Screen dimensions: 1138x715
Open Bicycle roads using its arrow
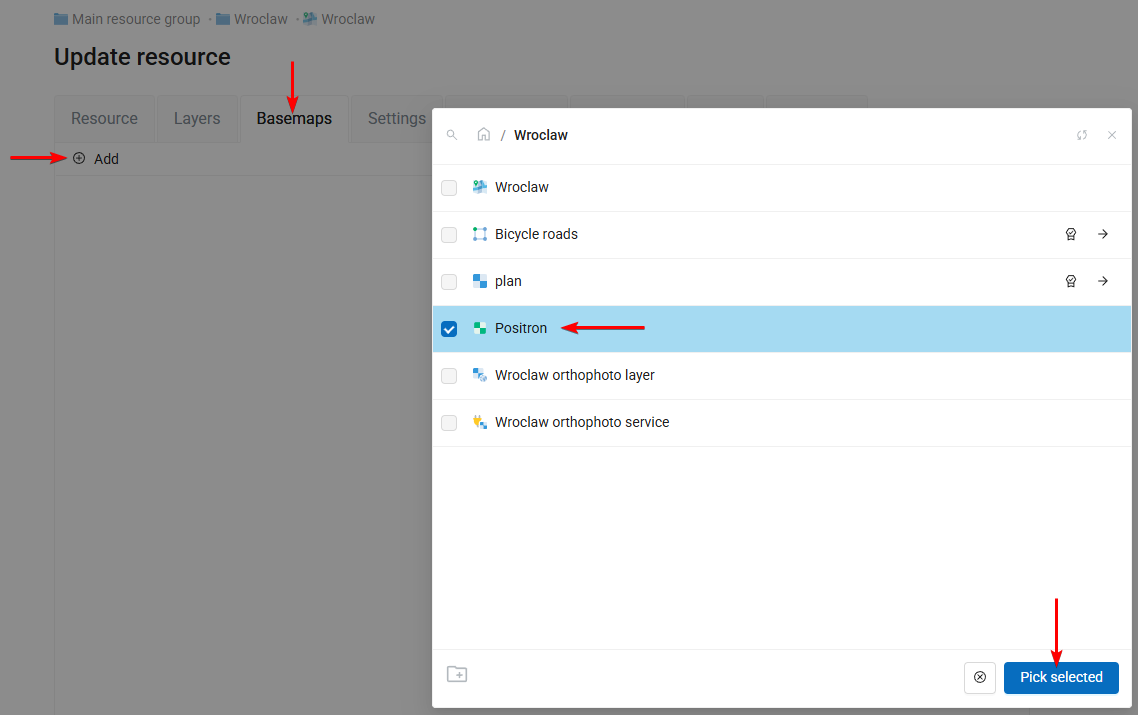click(x=1103, y=234)
